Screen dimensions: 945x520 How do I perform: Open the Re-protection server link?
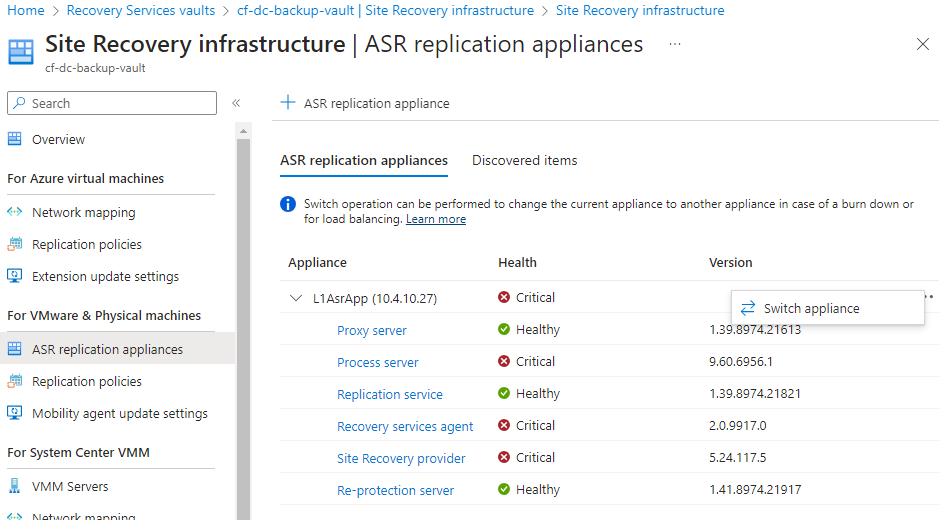tap(395, 490)
